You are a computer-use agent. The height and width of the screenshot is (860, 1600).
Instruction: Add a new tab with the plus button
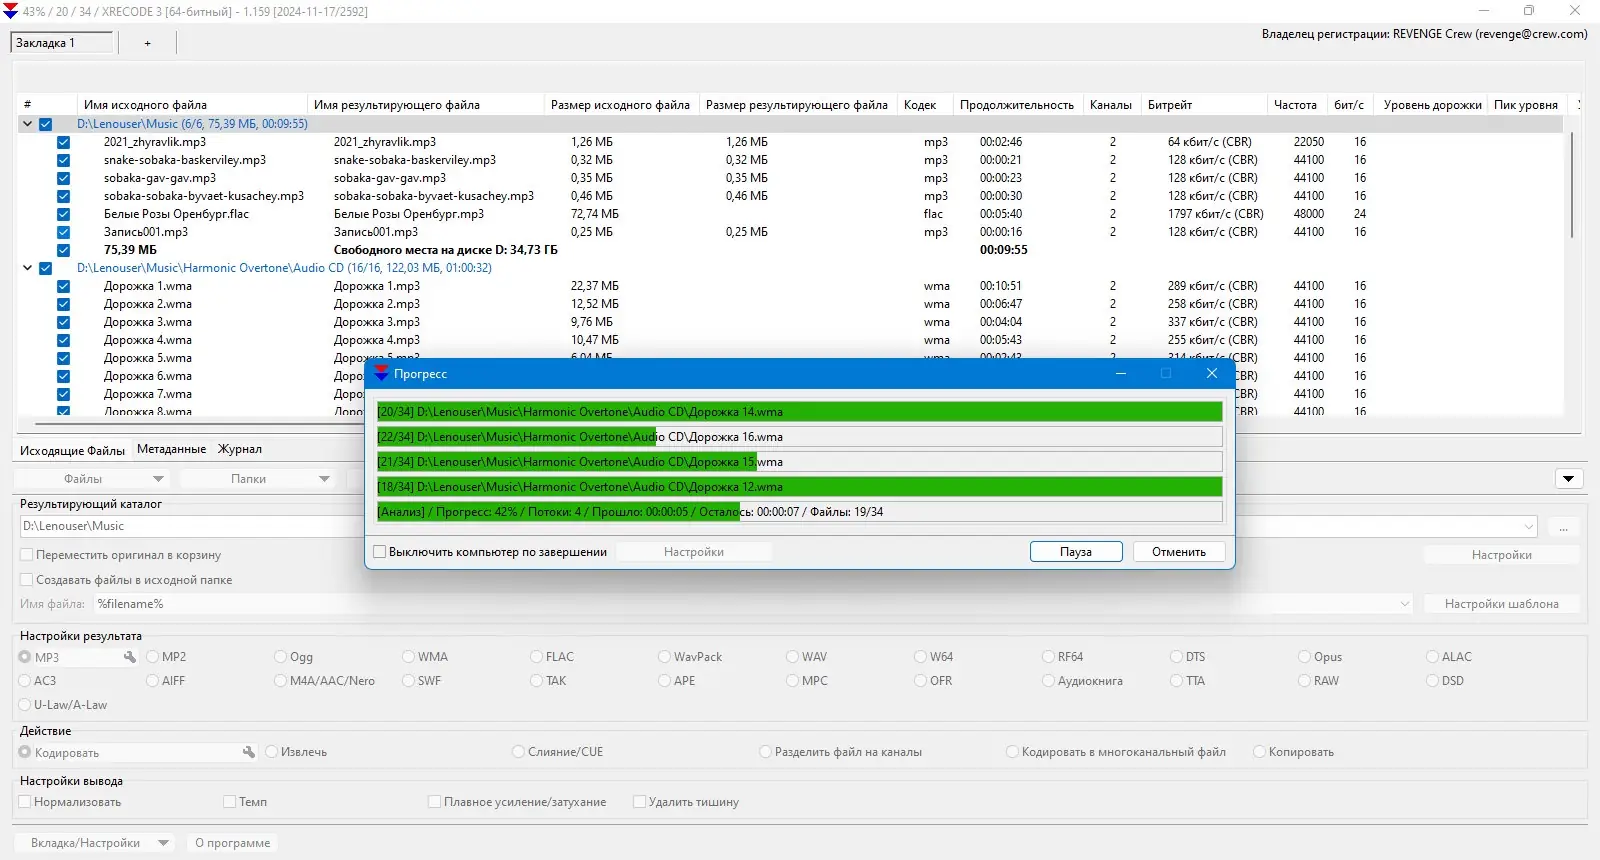point(148,43)
